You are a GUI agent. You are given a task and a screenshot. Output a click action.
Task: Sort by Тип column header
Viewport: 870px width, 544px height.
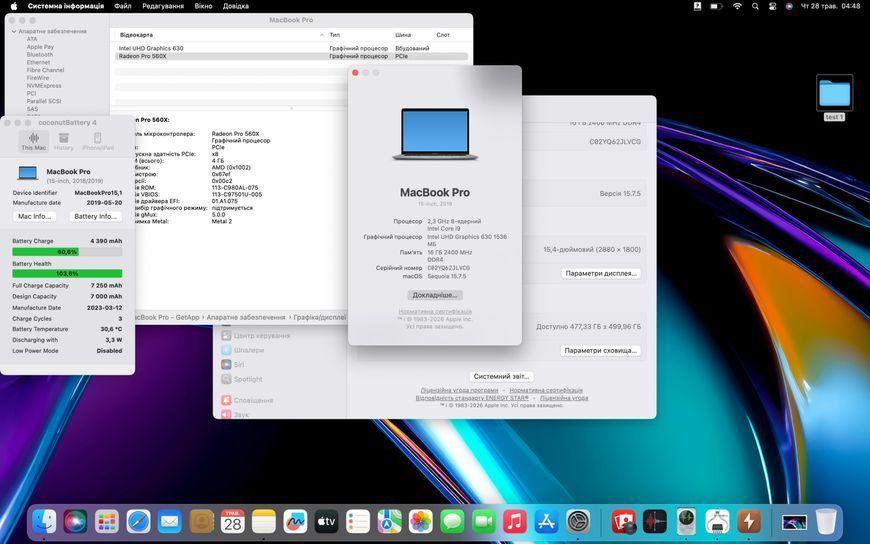tap(359, 35)
